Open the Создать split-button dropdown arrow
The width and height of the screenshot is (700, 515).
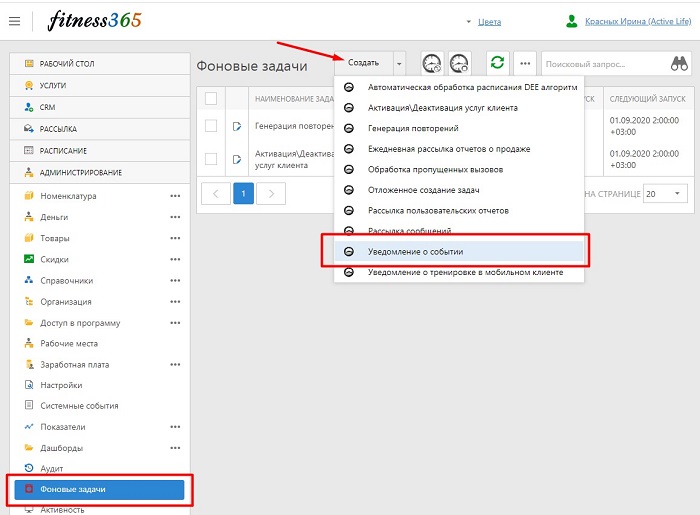coord(399,63)
